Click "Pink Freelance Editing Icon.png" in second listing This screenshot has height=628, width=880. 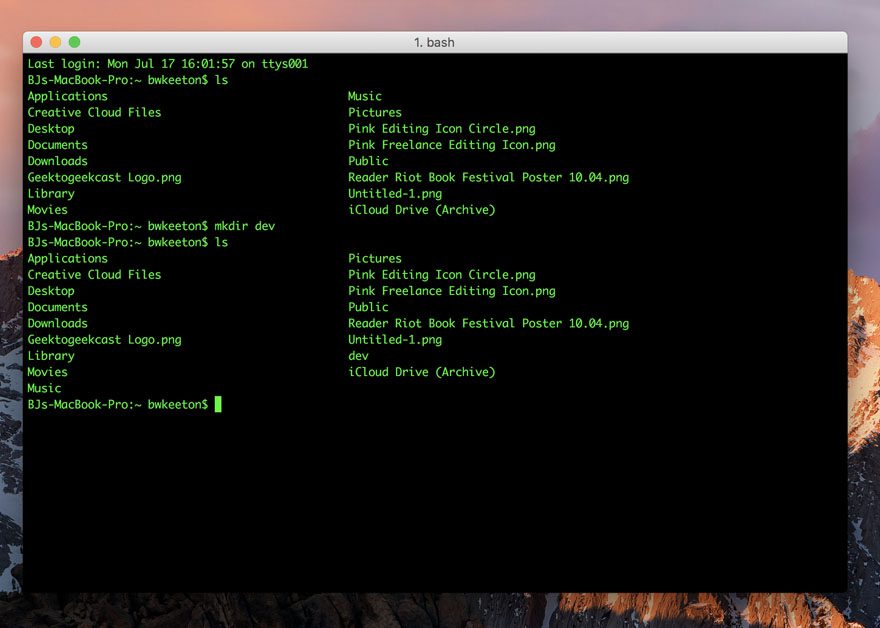pos(451,291)
